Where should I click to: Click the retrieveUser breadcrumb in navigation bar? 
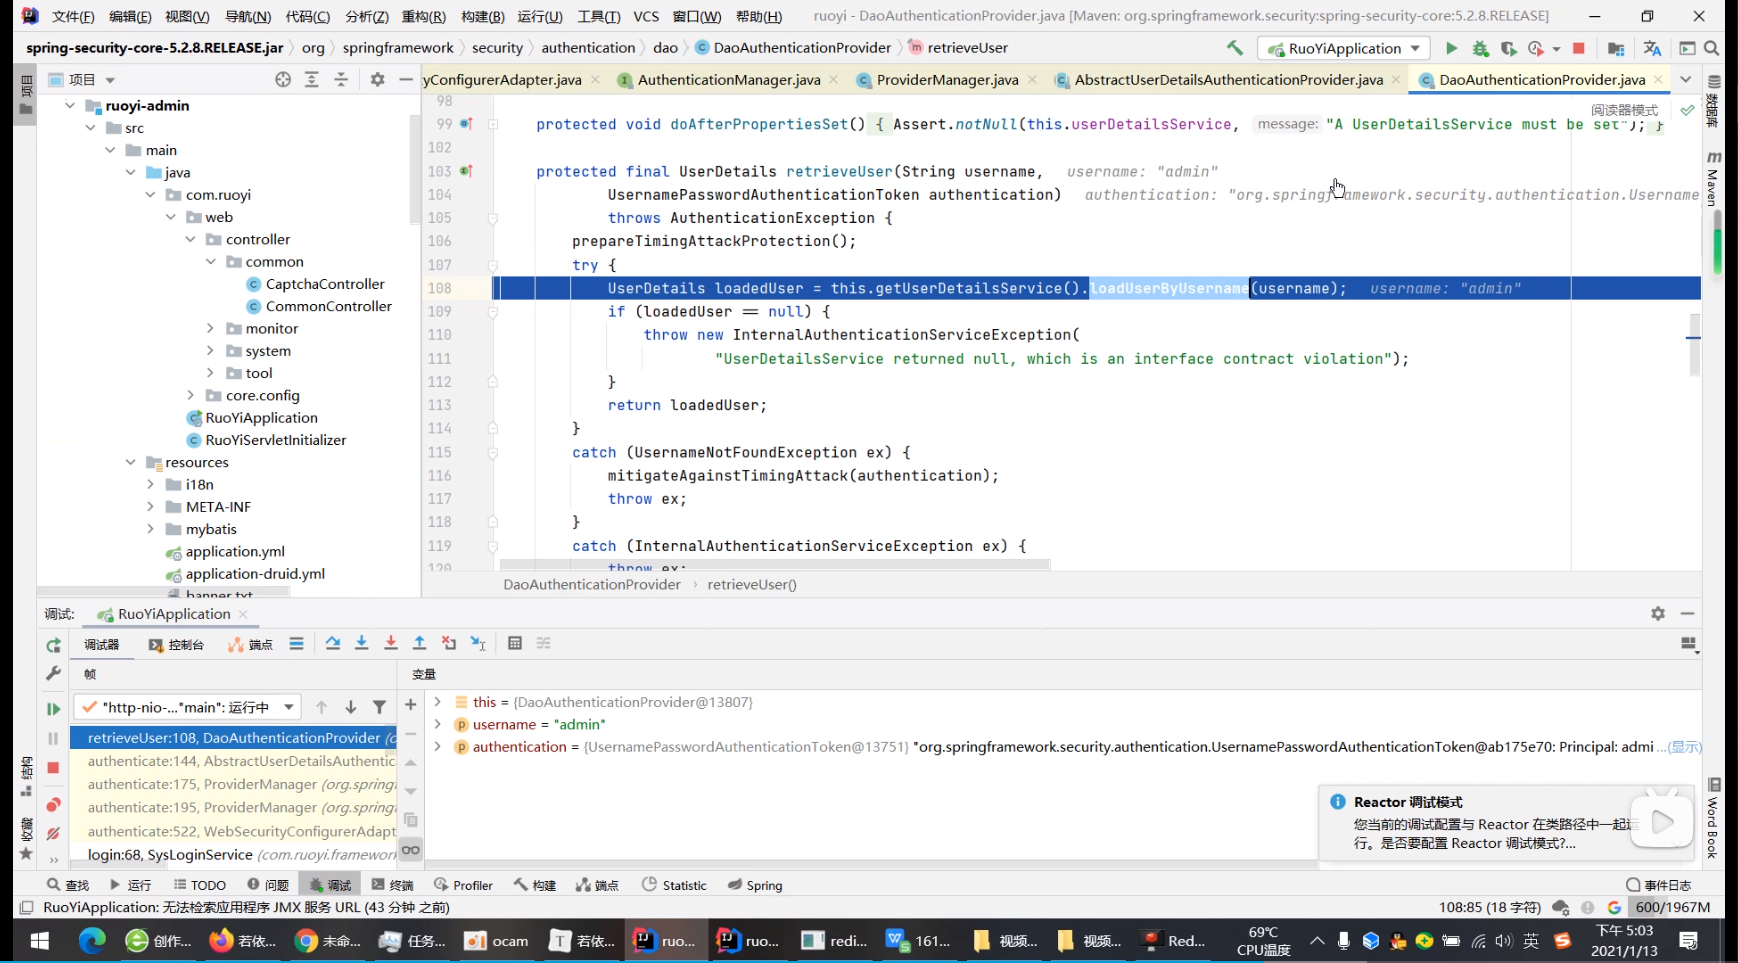[x=958, y=48]
